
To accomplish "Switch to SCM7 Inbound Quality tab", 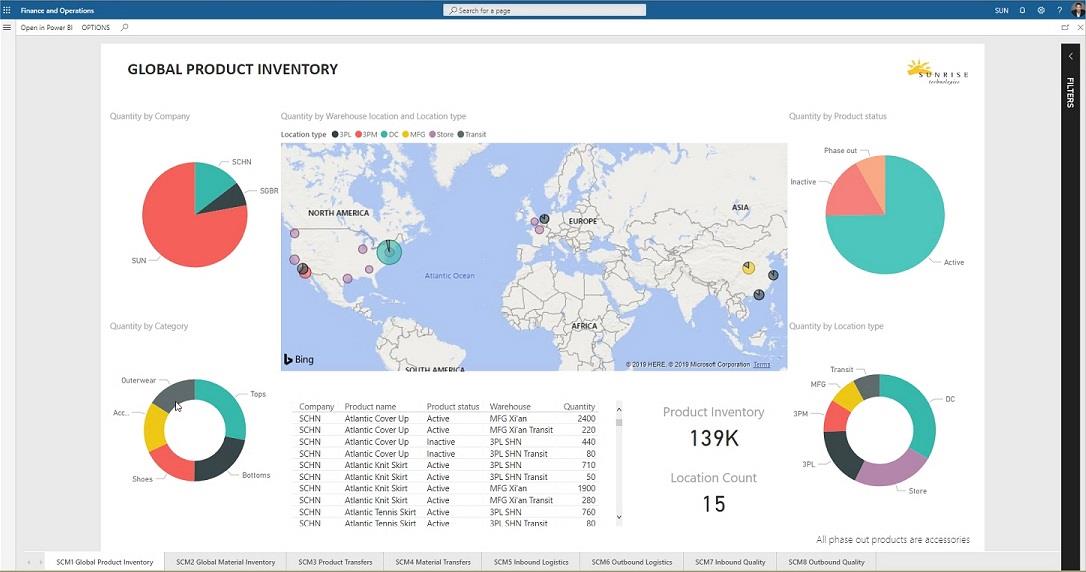I will pyautogui.click(x=730, y=562).
